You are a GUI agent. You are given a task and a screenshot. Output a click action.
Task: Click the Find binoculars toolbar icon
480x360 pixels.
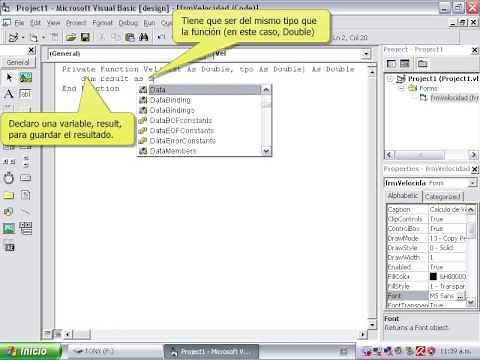(144, 37)
